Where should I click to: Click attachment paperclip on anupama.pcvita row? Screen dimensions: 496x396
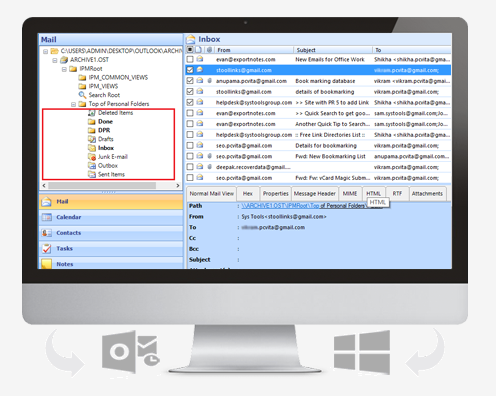pyautogui.click(x=210, y=81)
